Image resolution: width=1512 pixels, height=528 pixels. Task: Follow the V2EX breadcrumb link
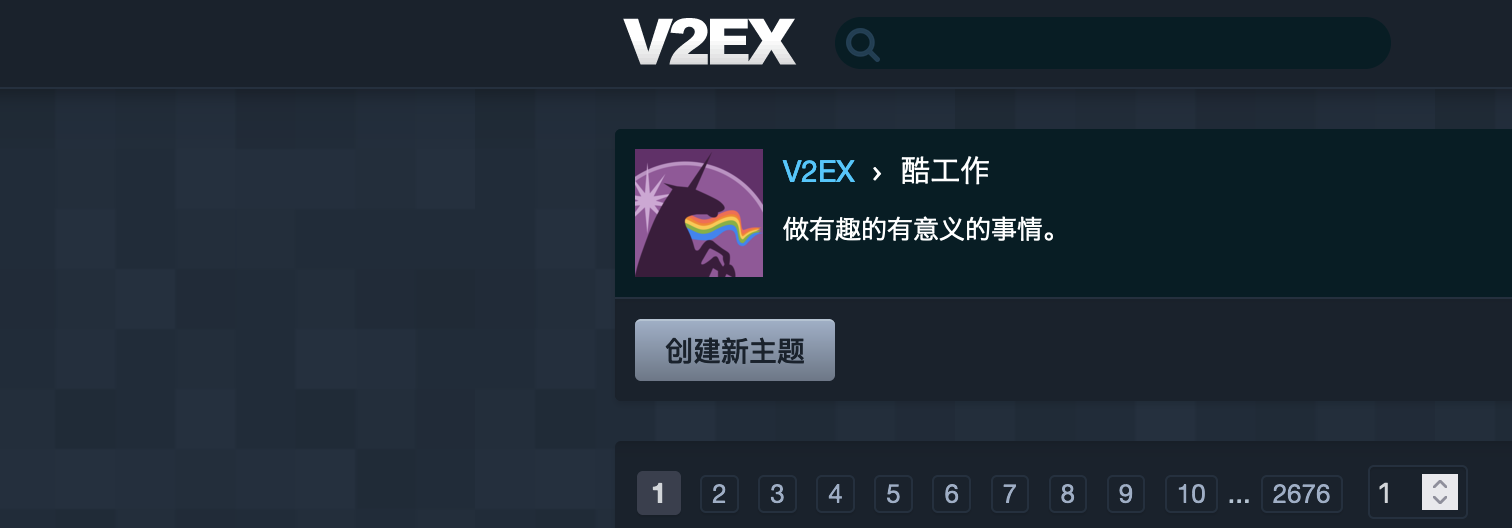coord(819,172)
